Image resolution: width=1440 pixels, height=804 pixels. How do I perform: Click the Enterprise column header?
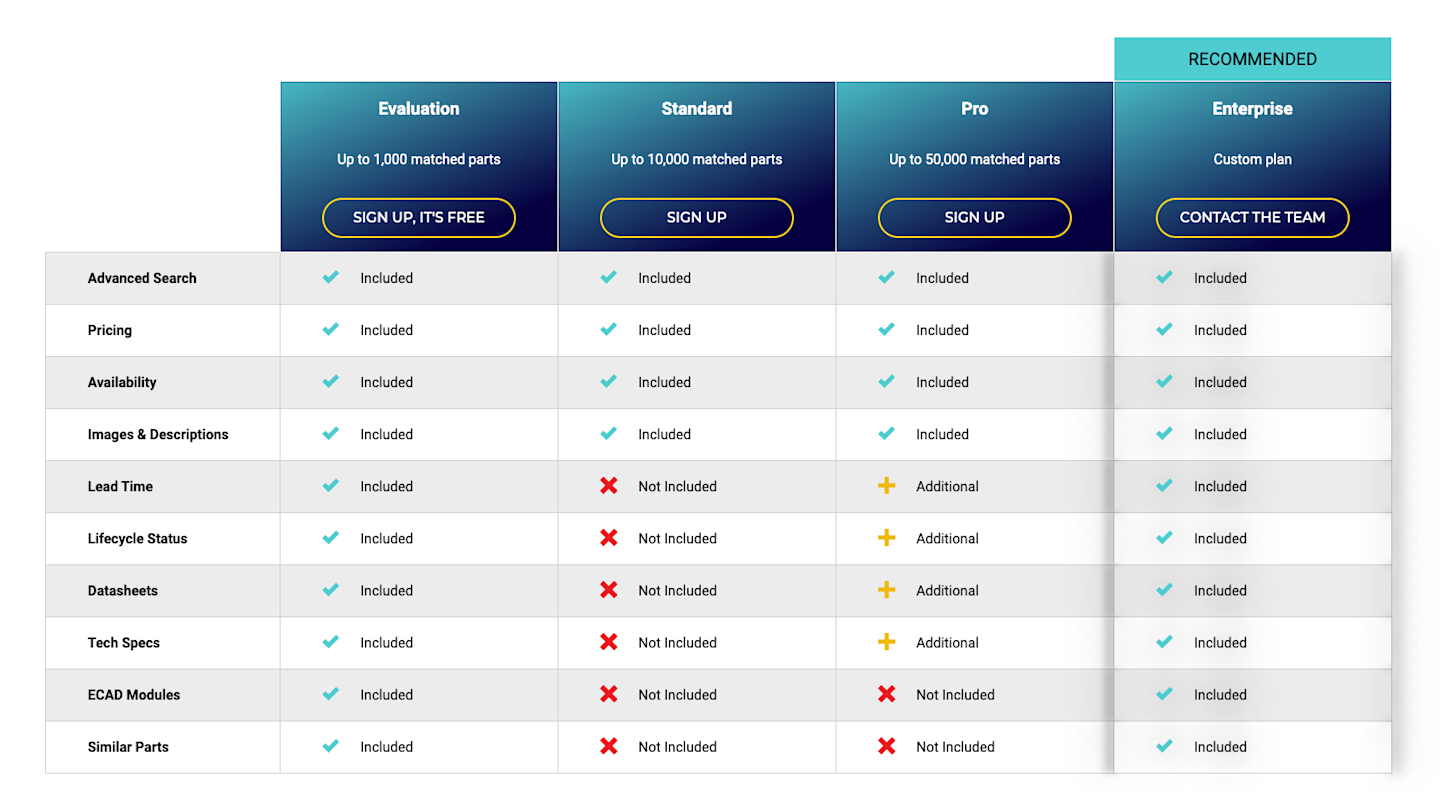click(x=1252, y=108)
